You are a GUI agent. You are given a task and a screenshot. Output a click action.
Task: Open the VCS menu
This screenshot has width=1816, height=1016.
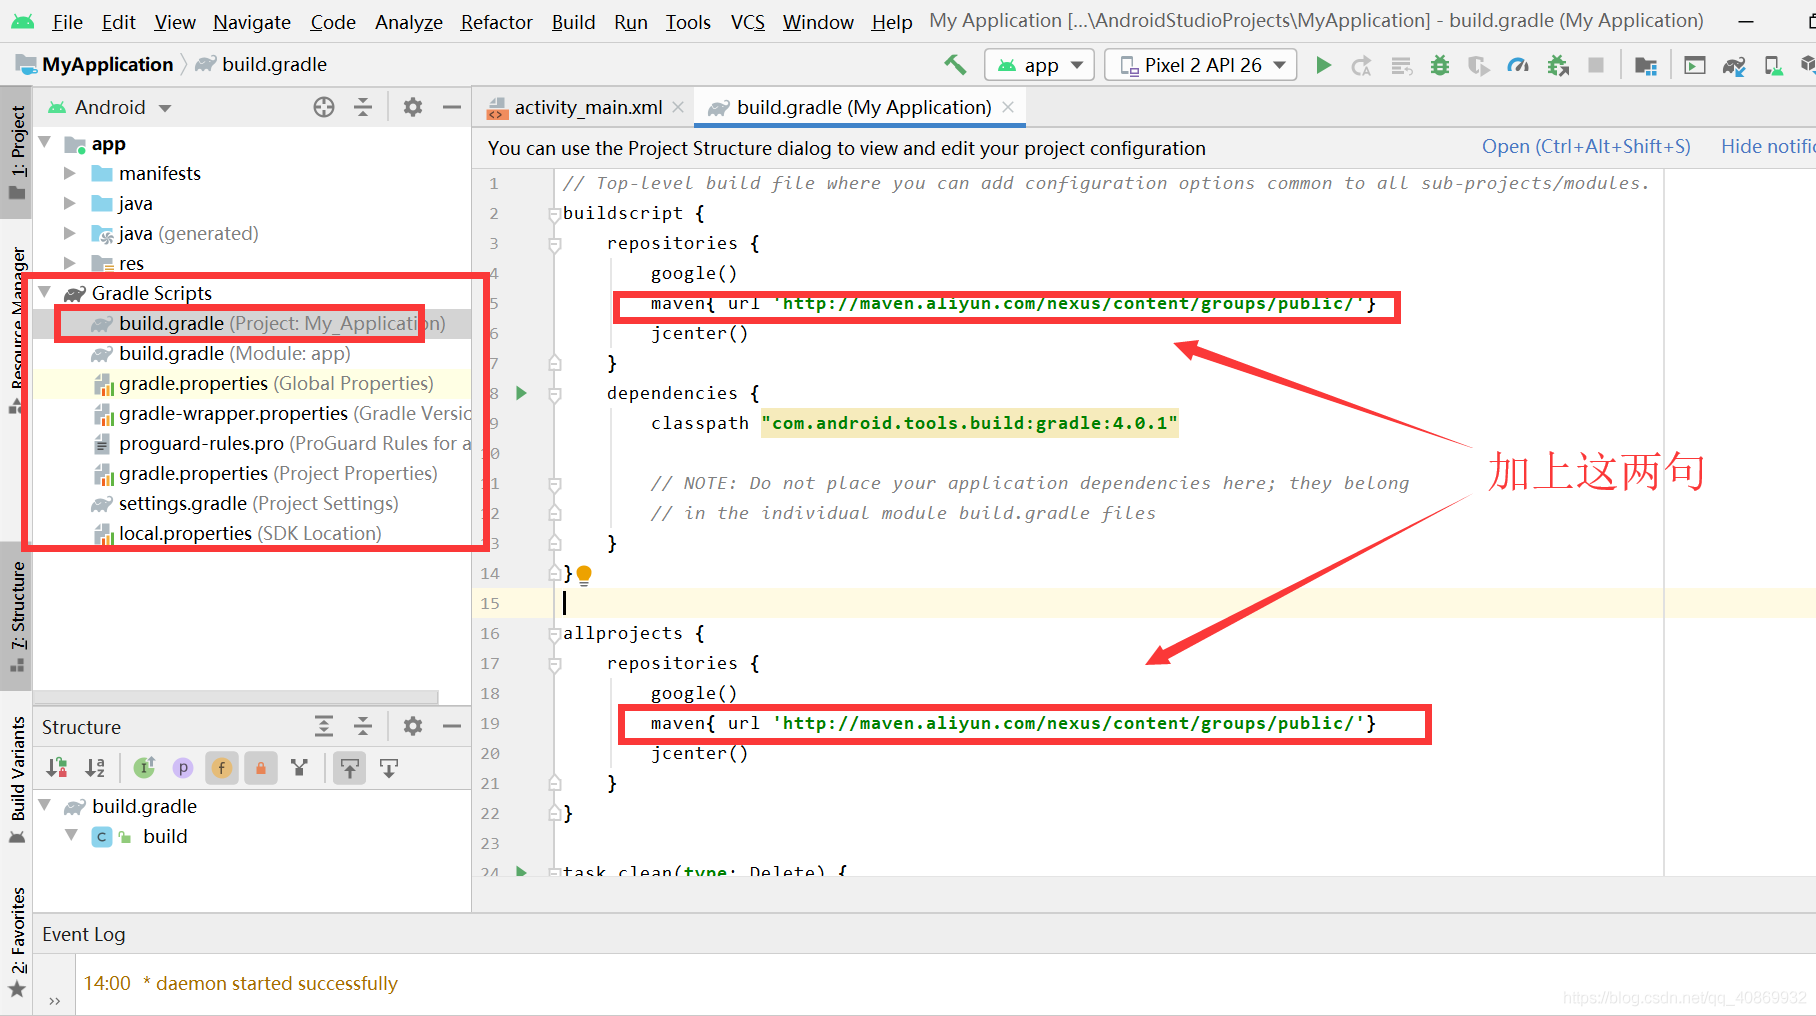coord(747,22)
